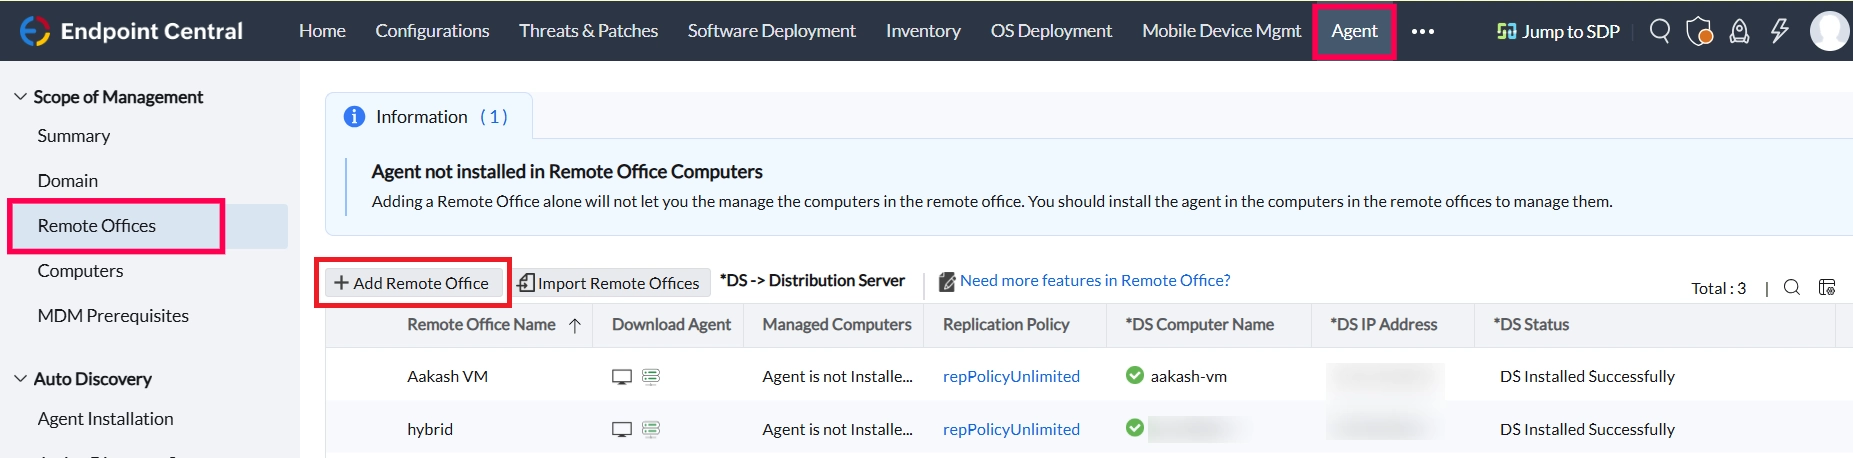Open the table search magnifier icon
The image size is (1853, 458).
(1792, 287)
